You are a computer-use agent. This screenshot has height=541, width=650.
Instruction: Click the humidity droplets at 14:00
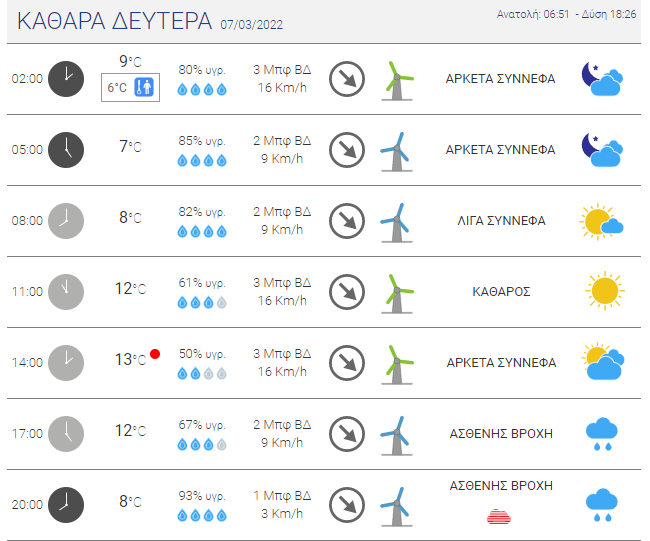tap(202, 374)
